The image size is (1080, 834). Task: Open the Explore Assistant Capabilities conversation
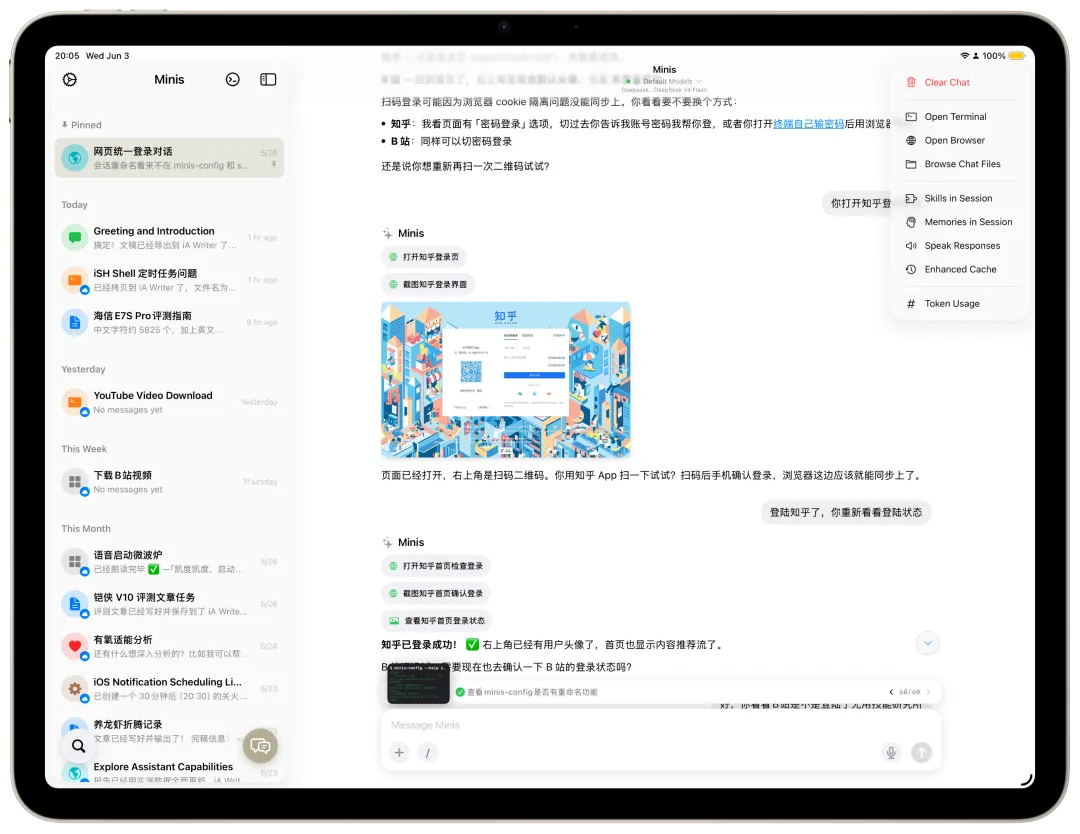point(169,772)
